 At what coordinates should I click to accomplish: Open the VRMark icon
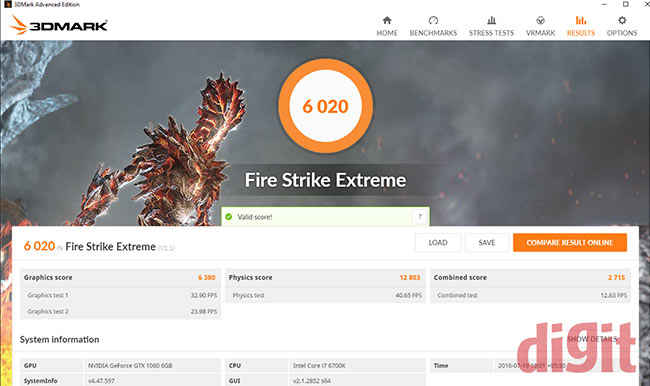pyautogui.click(x=540, y=20)
